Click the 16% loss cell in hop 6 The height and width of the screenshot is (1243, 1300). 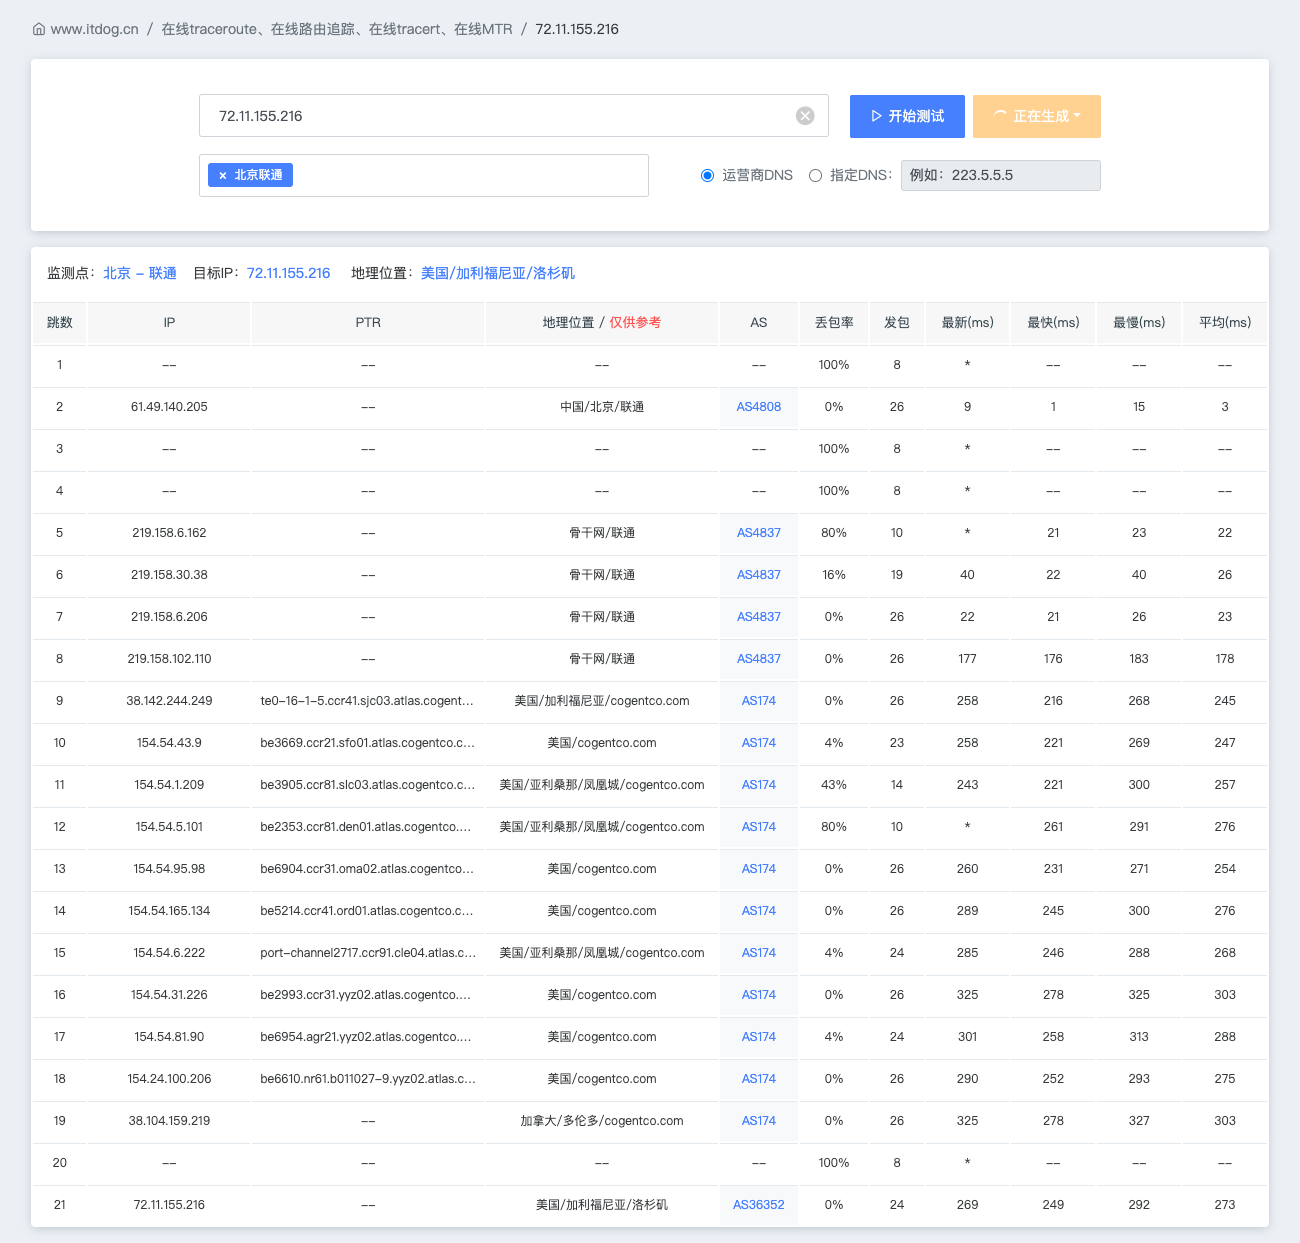834,575
